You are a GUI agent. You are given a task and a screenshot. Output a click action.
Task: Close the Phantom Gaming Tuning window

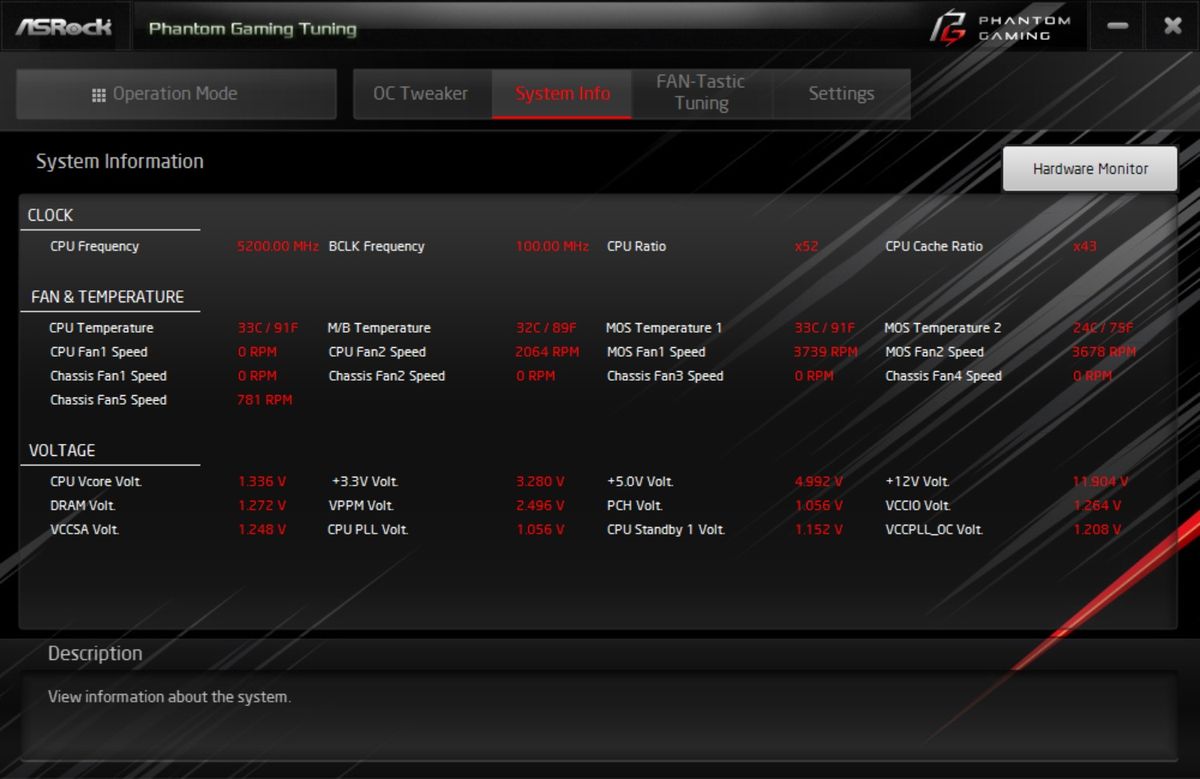(1172, 27)
